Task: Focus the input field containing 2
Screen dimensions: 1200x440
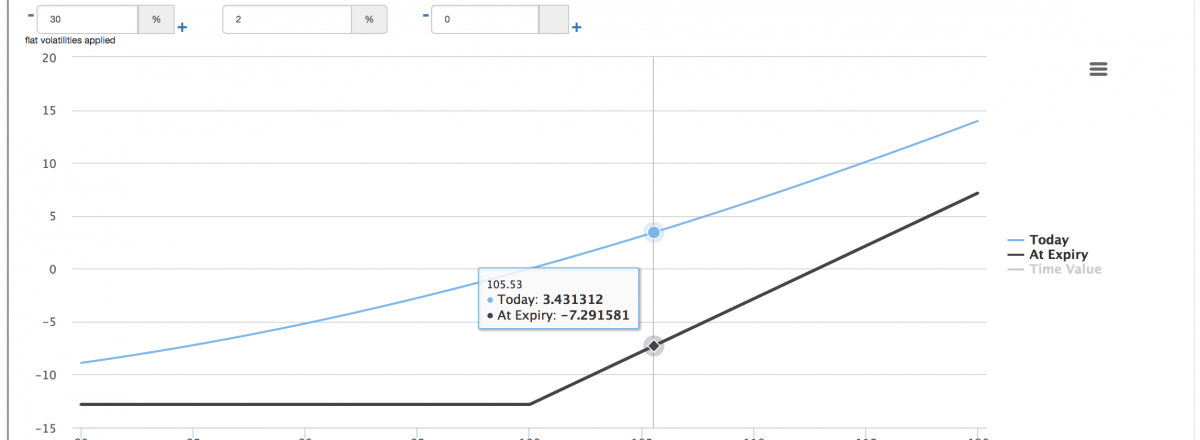Action: point(287,19)
